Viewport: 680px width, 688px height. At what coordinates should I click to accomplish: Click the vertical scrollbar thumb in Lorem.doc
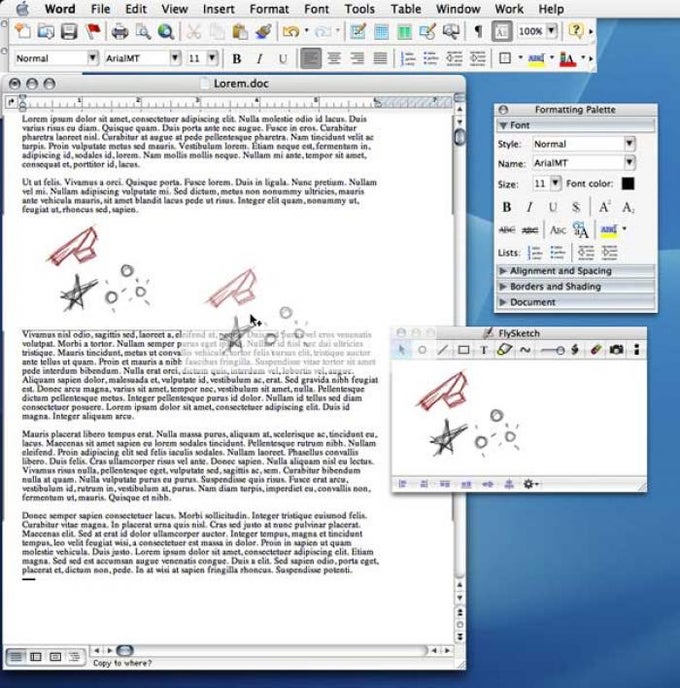[x=459, y=137]
